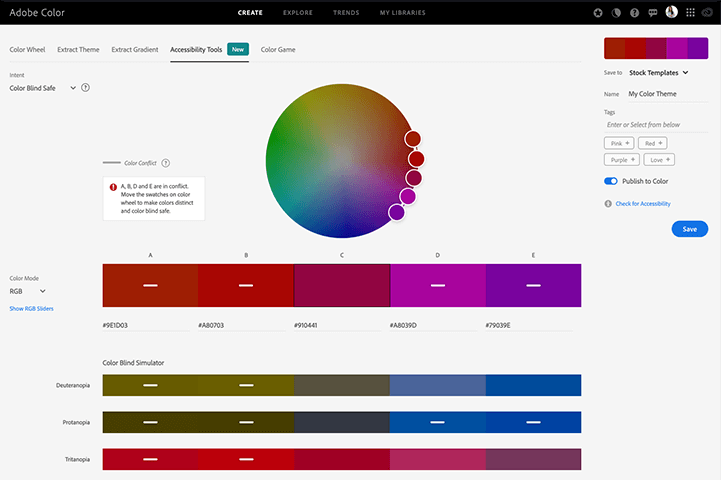Open the feedback chat bubble icon
The image size is (721, 480).
[x=653, y=13]
